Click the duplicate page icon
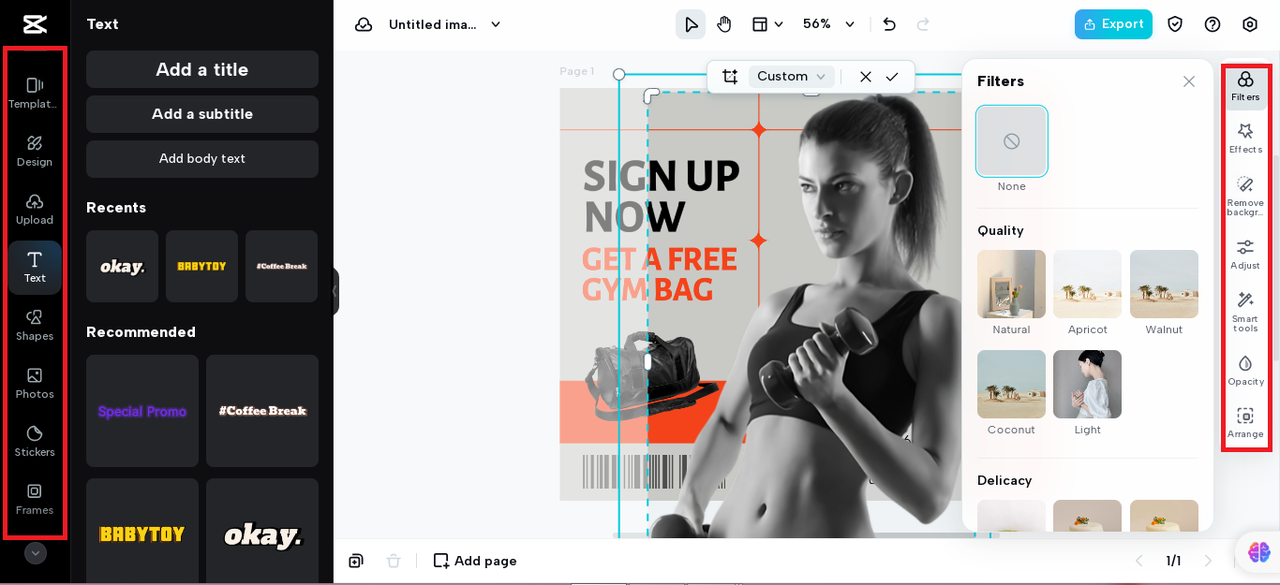The height and width of the screenshot is (585, 1280). (356, 561)
